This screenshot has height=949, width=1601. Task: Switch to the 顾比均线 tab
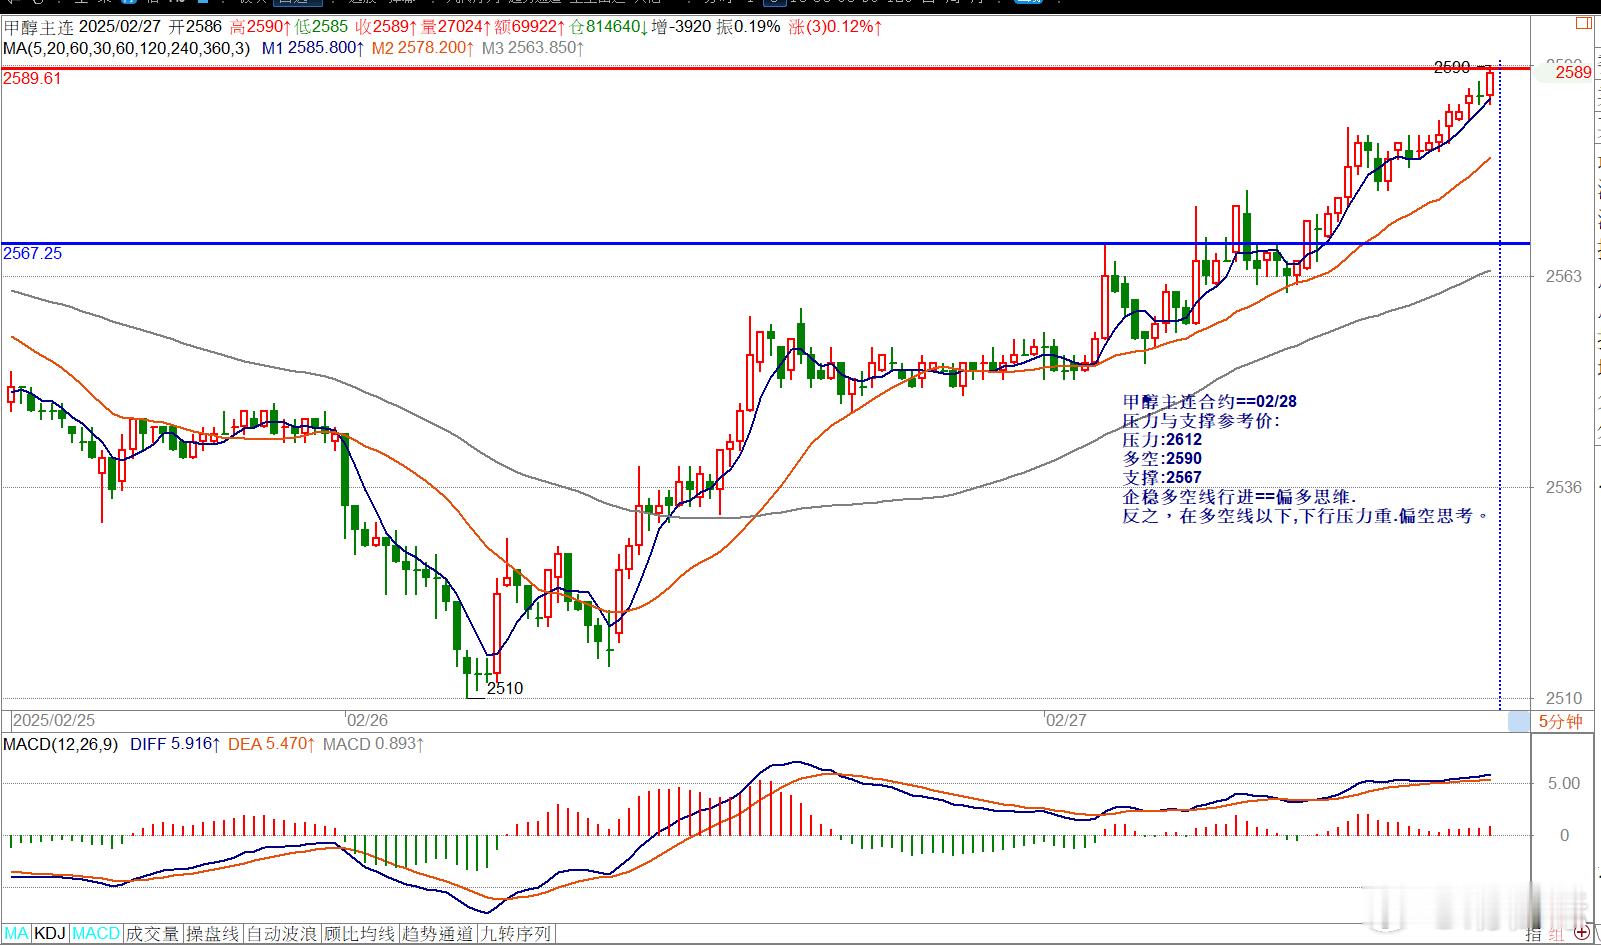360,934
